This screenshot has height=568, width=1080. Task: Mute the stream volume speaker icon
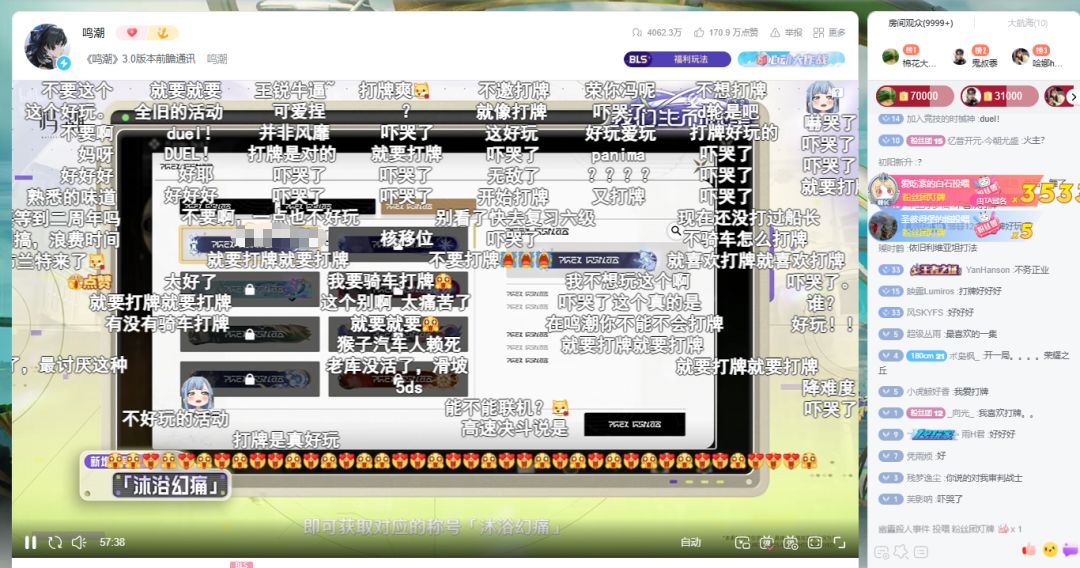pos(79,543)
